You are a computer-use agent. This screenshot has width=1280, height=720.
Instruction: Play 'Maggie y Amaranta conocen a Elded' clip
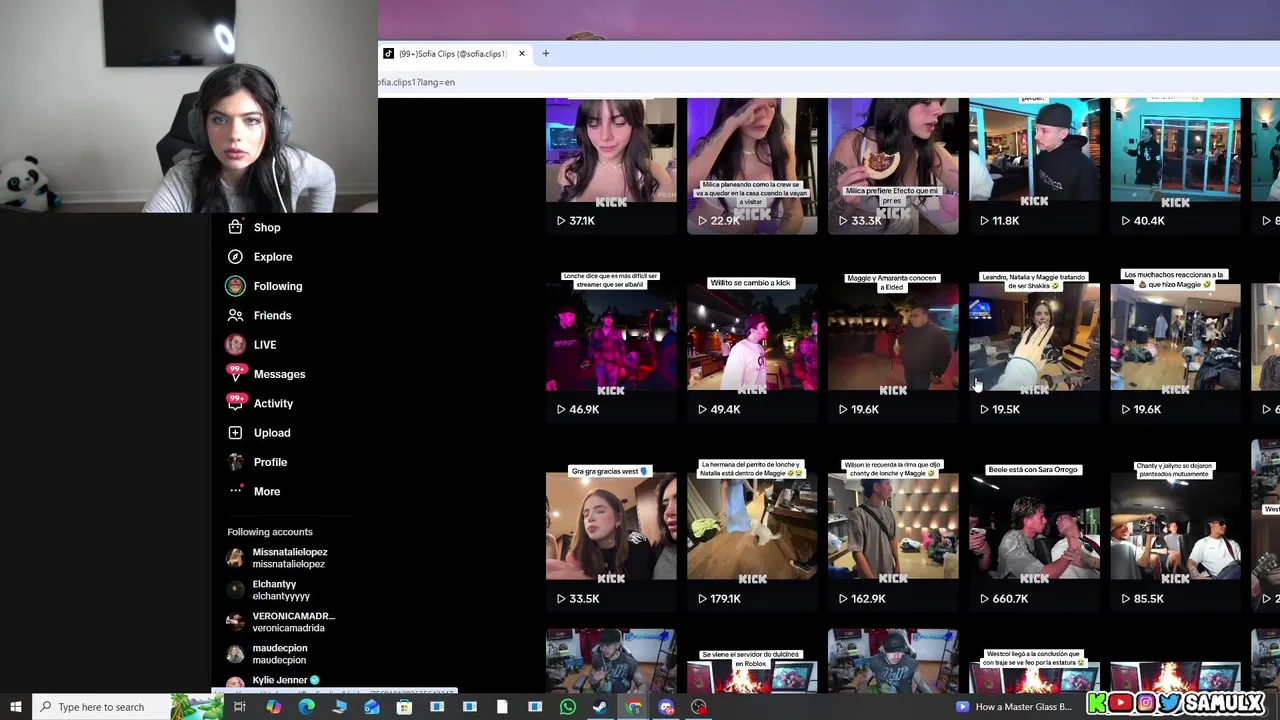pos(893,345)
